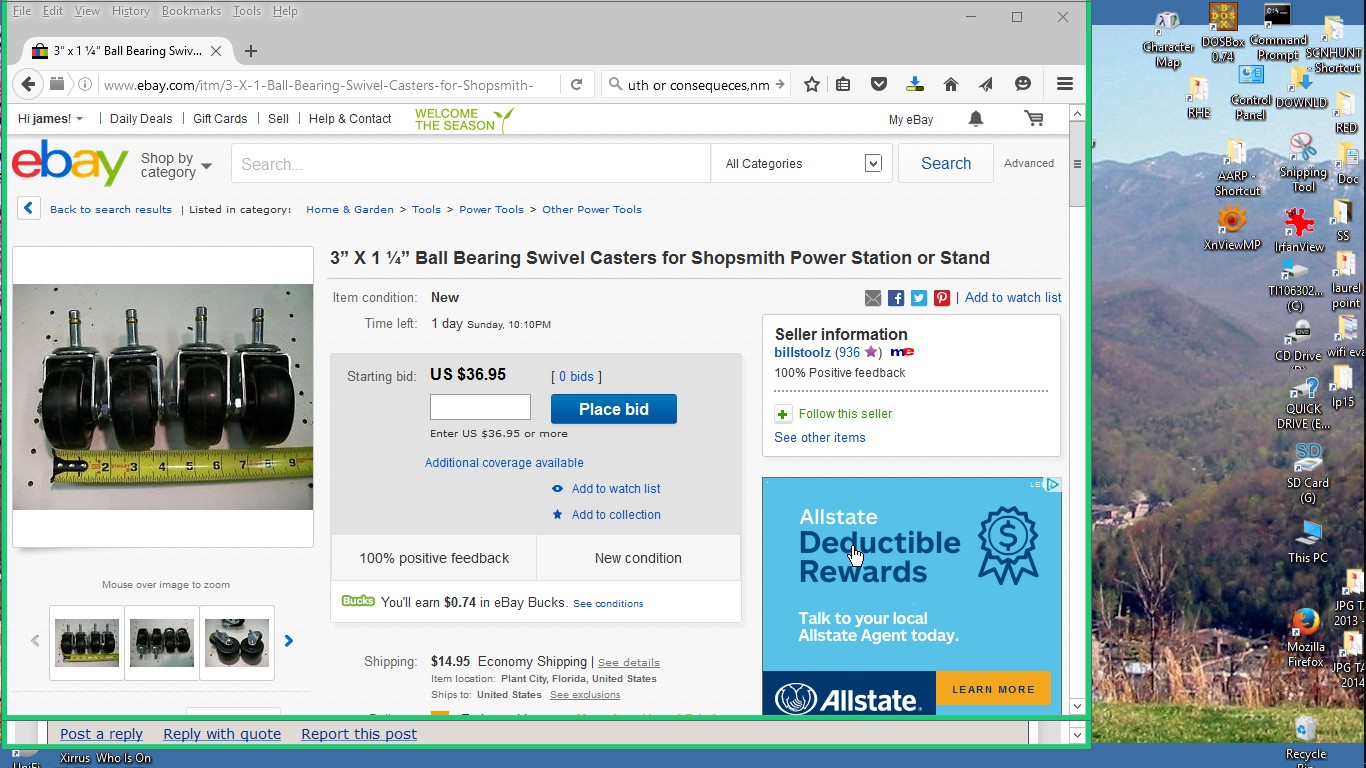Expand Shop by category menu
The image size is (1366, 768).
(x=176, y=165)
